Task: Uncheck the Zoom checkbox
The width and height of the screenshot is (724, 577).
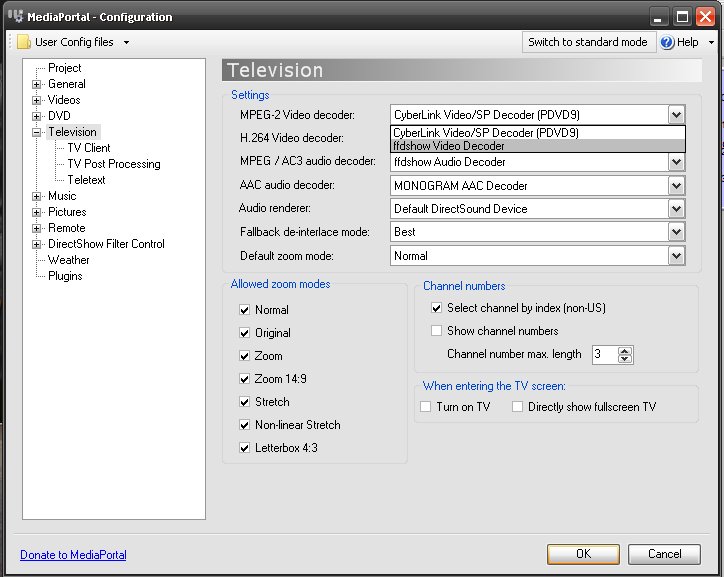Action: click(245, 356)
